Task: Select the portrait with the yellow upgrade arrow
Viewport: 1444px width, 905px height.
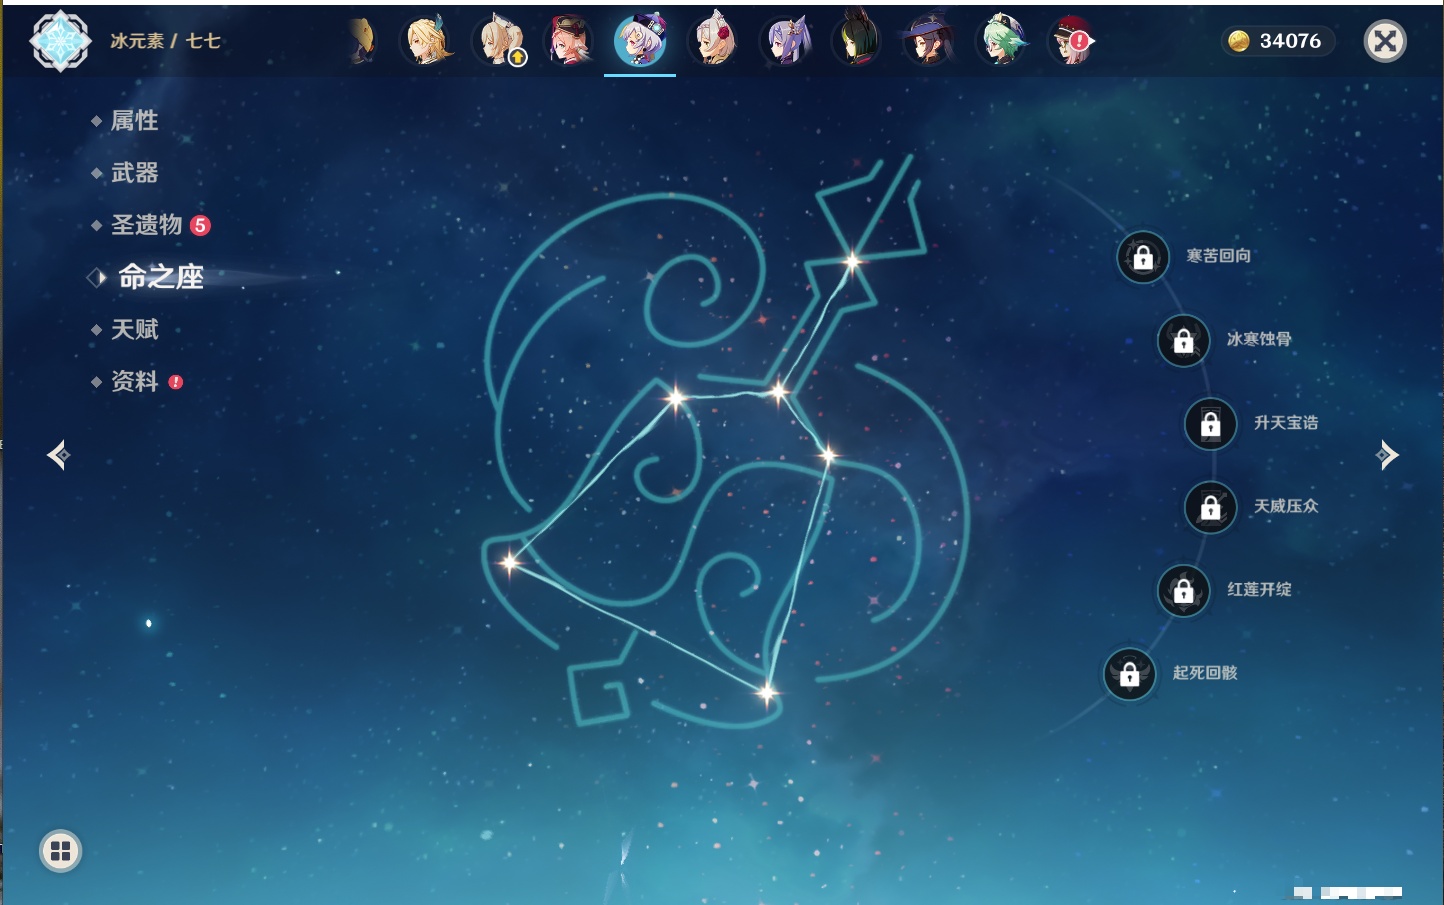Action: [x=499, y=41]
